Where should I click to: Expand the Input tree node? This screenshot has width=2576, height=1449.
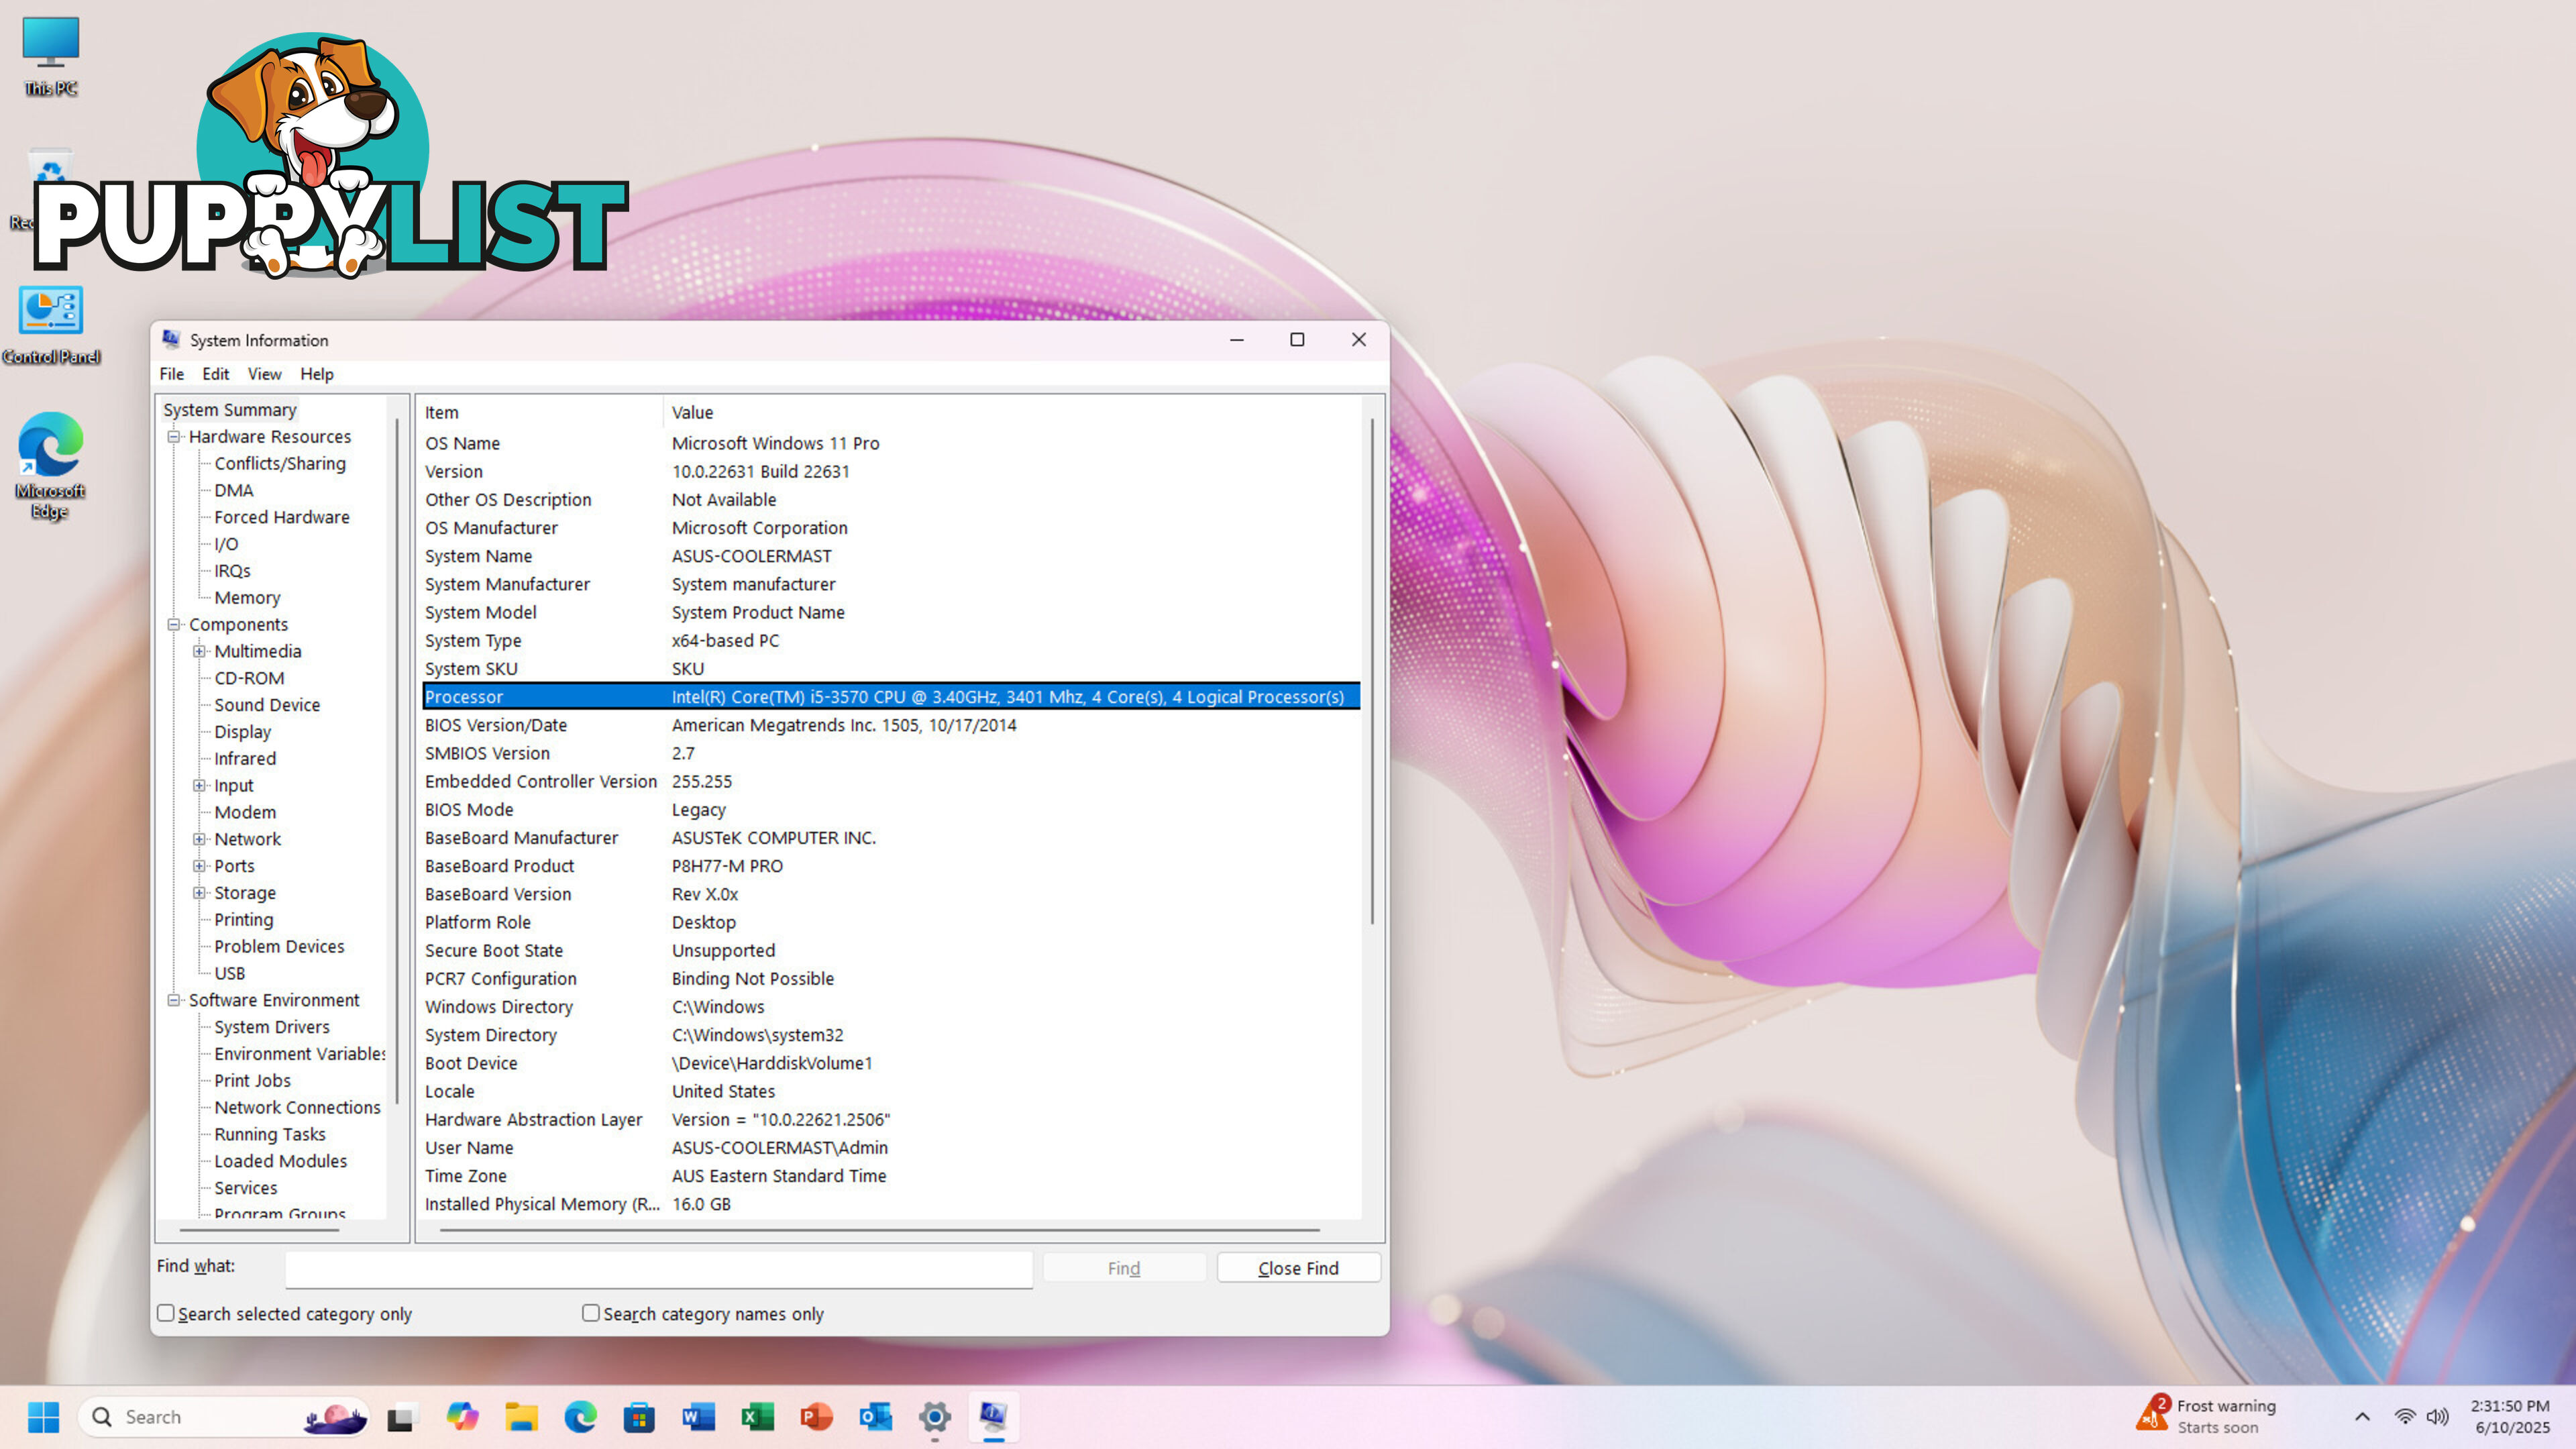[x=199, y=785]
